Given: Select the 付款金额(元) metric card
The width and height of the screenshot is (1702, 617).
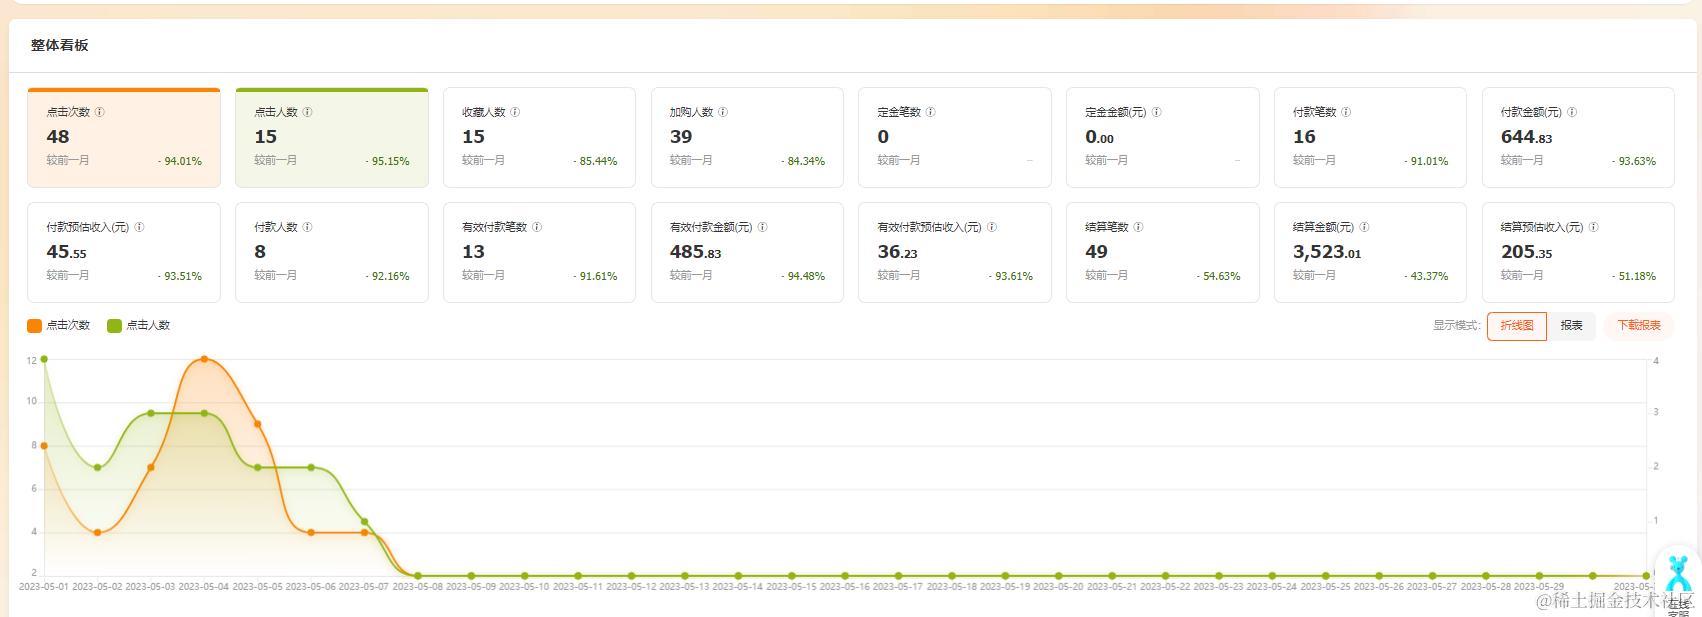Looking at the screenshot, I should tap(1578, 138).
